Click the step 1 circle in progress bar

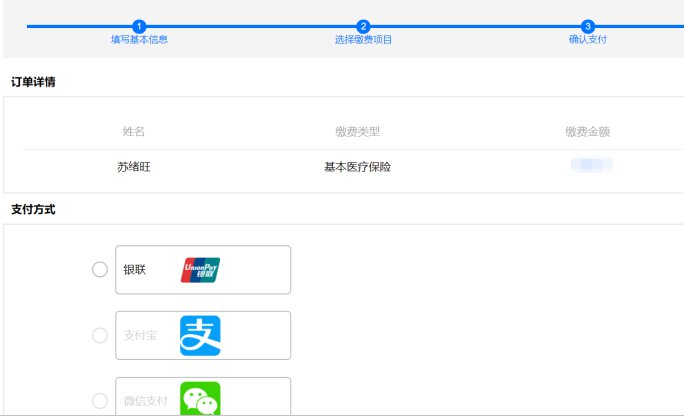[x=139, y=26]
